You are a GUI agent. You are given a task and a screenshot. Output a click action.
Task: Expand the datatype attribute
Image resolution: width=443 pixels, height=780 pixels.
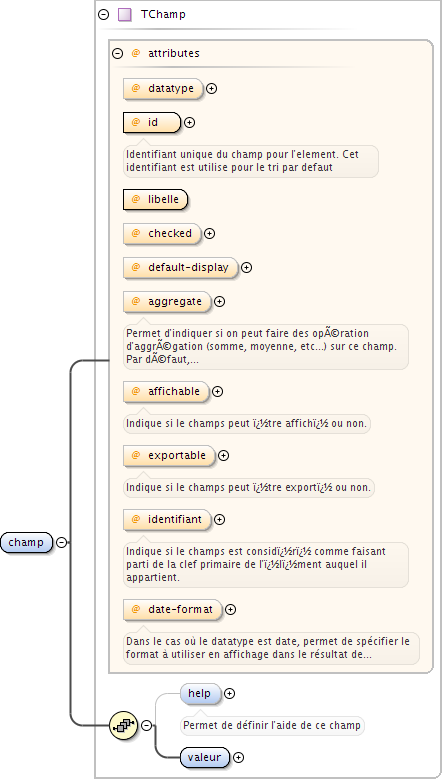(x=212, y=89)
